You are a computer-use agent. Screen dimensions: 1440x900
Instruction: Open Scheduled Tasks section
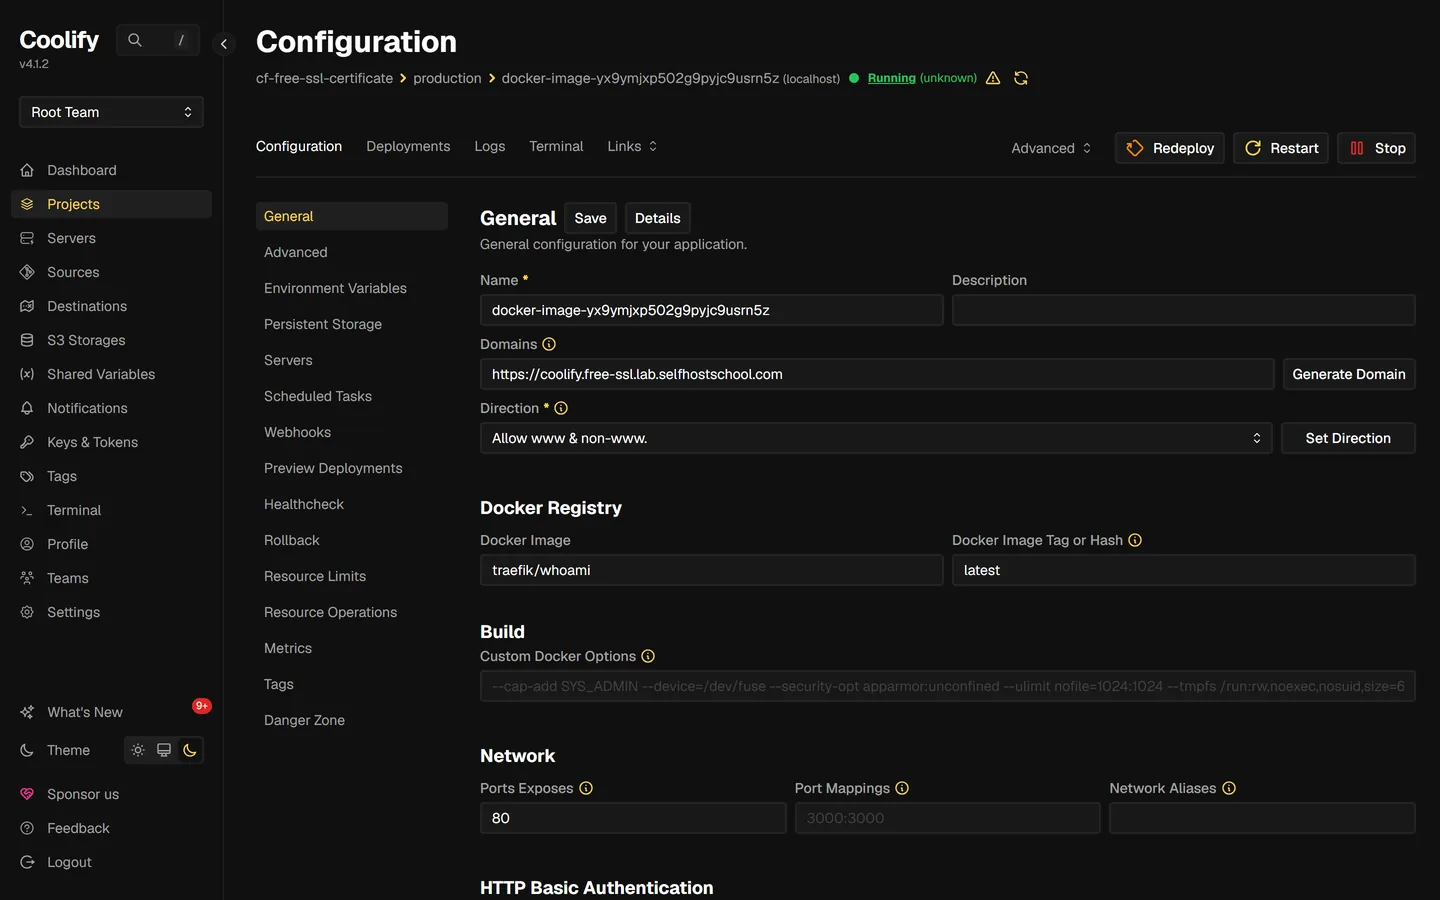point(352,396)
